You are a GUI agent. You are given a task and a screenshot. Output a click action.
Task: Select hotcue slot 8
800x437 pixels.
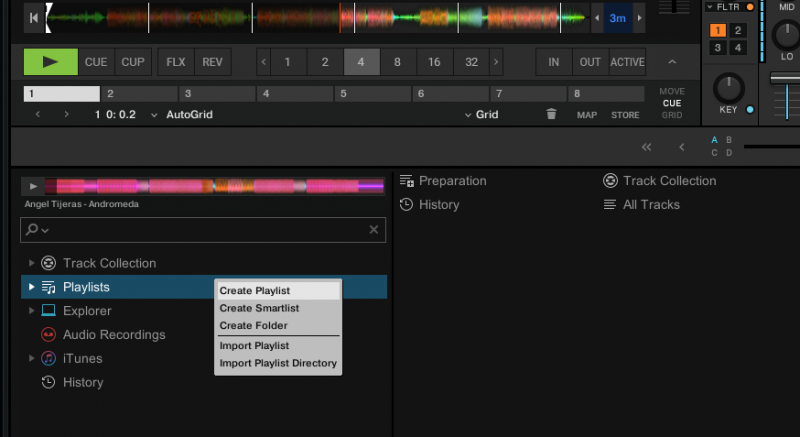tap(606, 93)
